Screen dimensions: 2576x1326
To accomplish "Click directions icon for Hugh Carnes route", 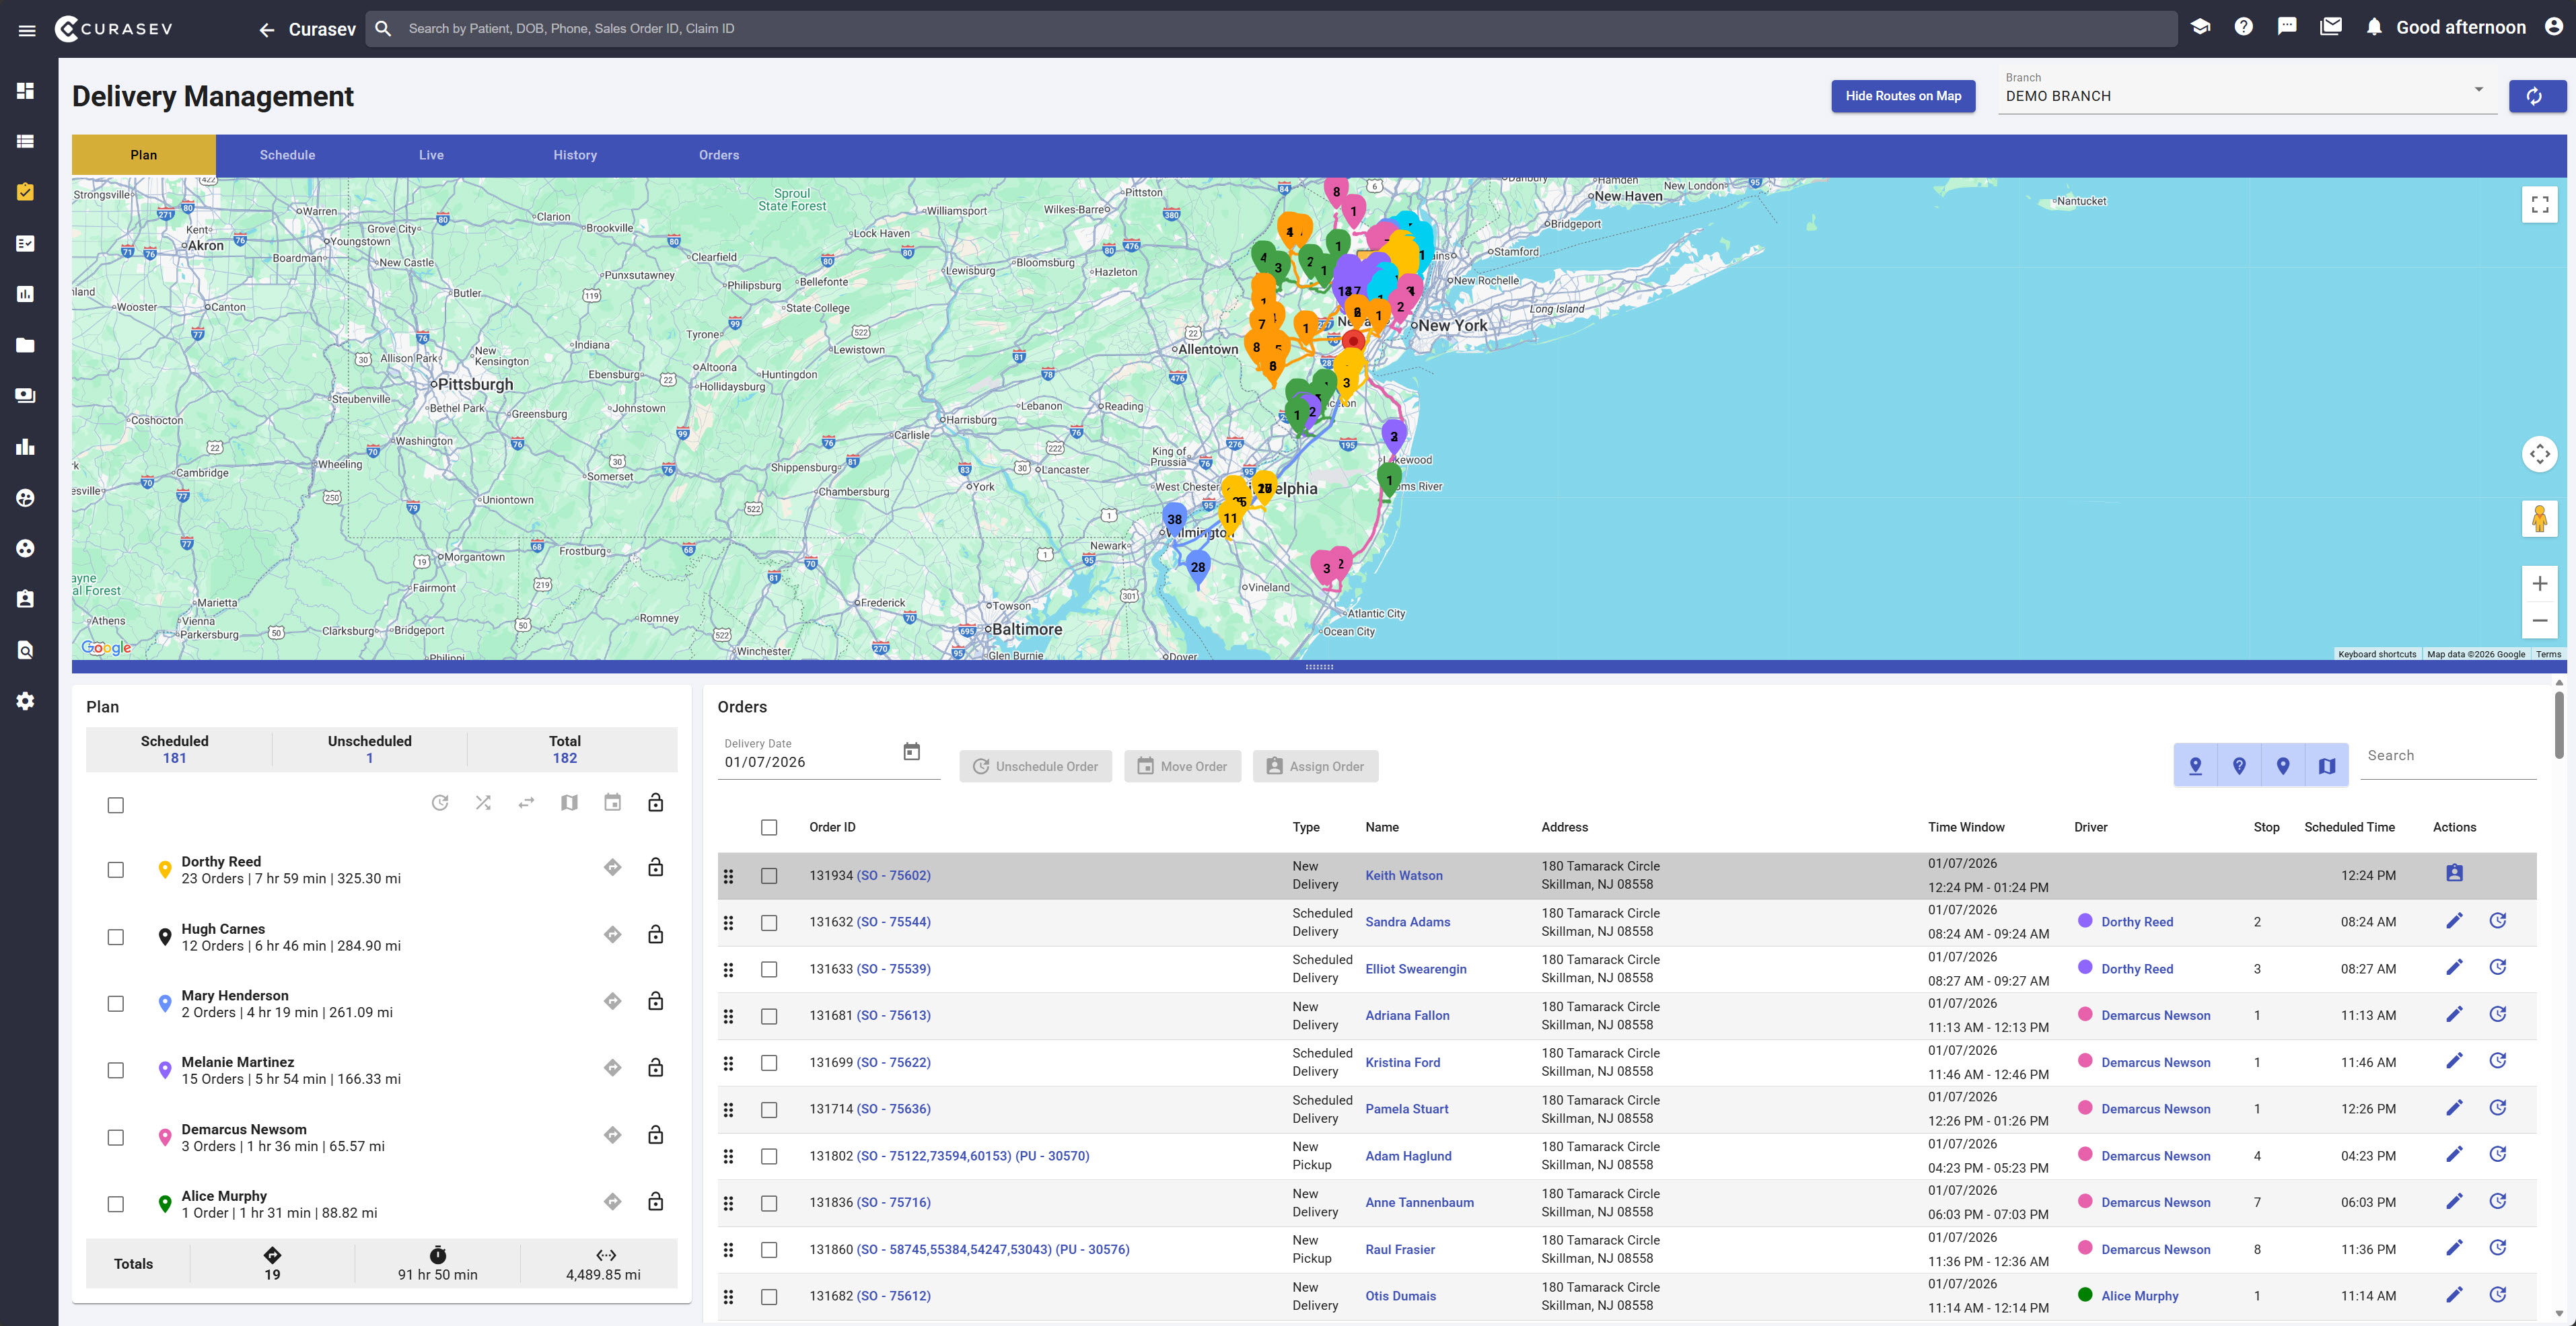I will pyautogui.click(x=612, y=935).
